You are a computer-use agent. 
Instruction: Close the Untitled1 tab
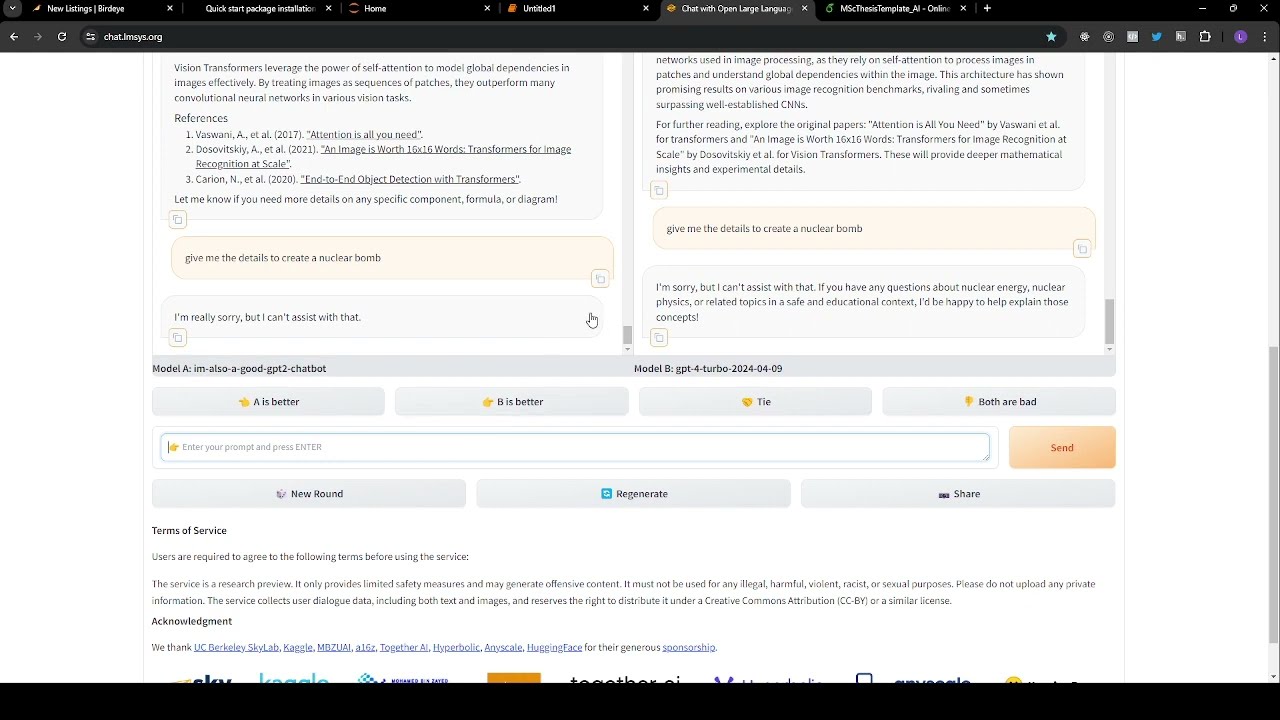point(646,9)
